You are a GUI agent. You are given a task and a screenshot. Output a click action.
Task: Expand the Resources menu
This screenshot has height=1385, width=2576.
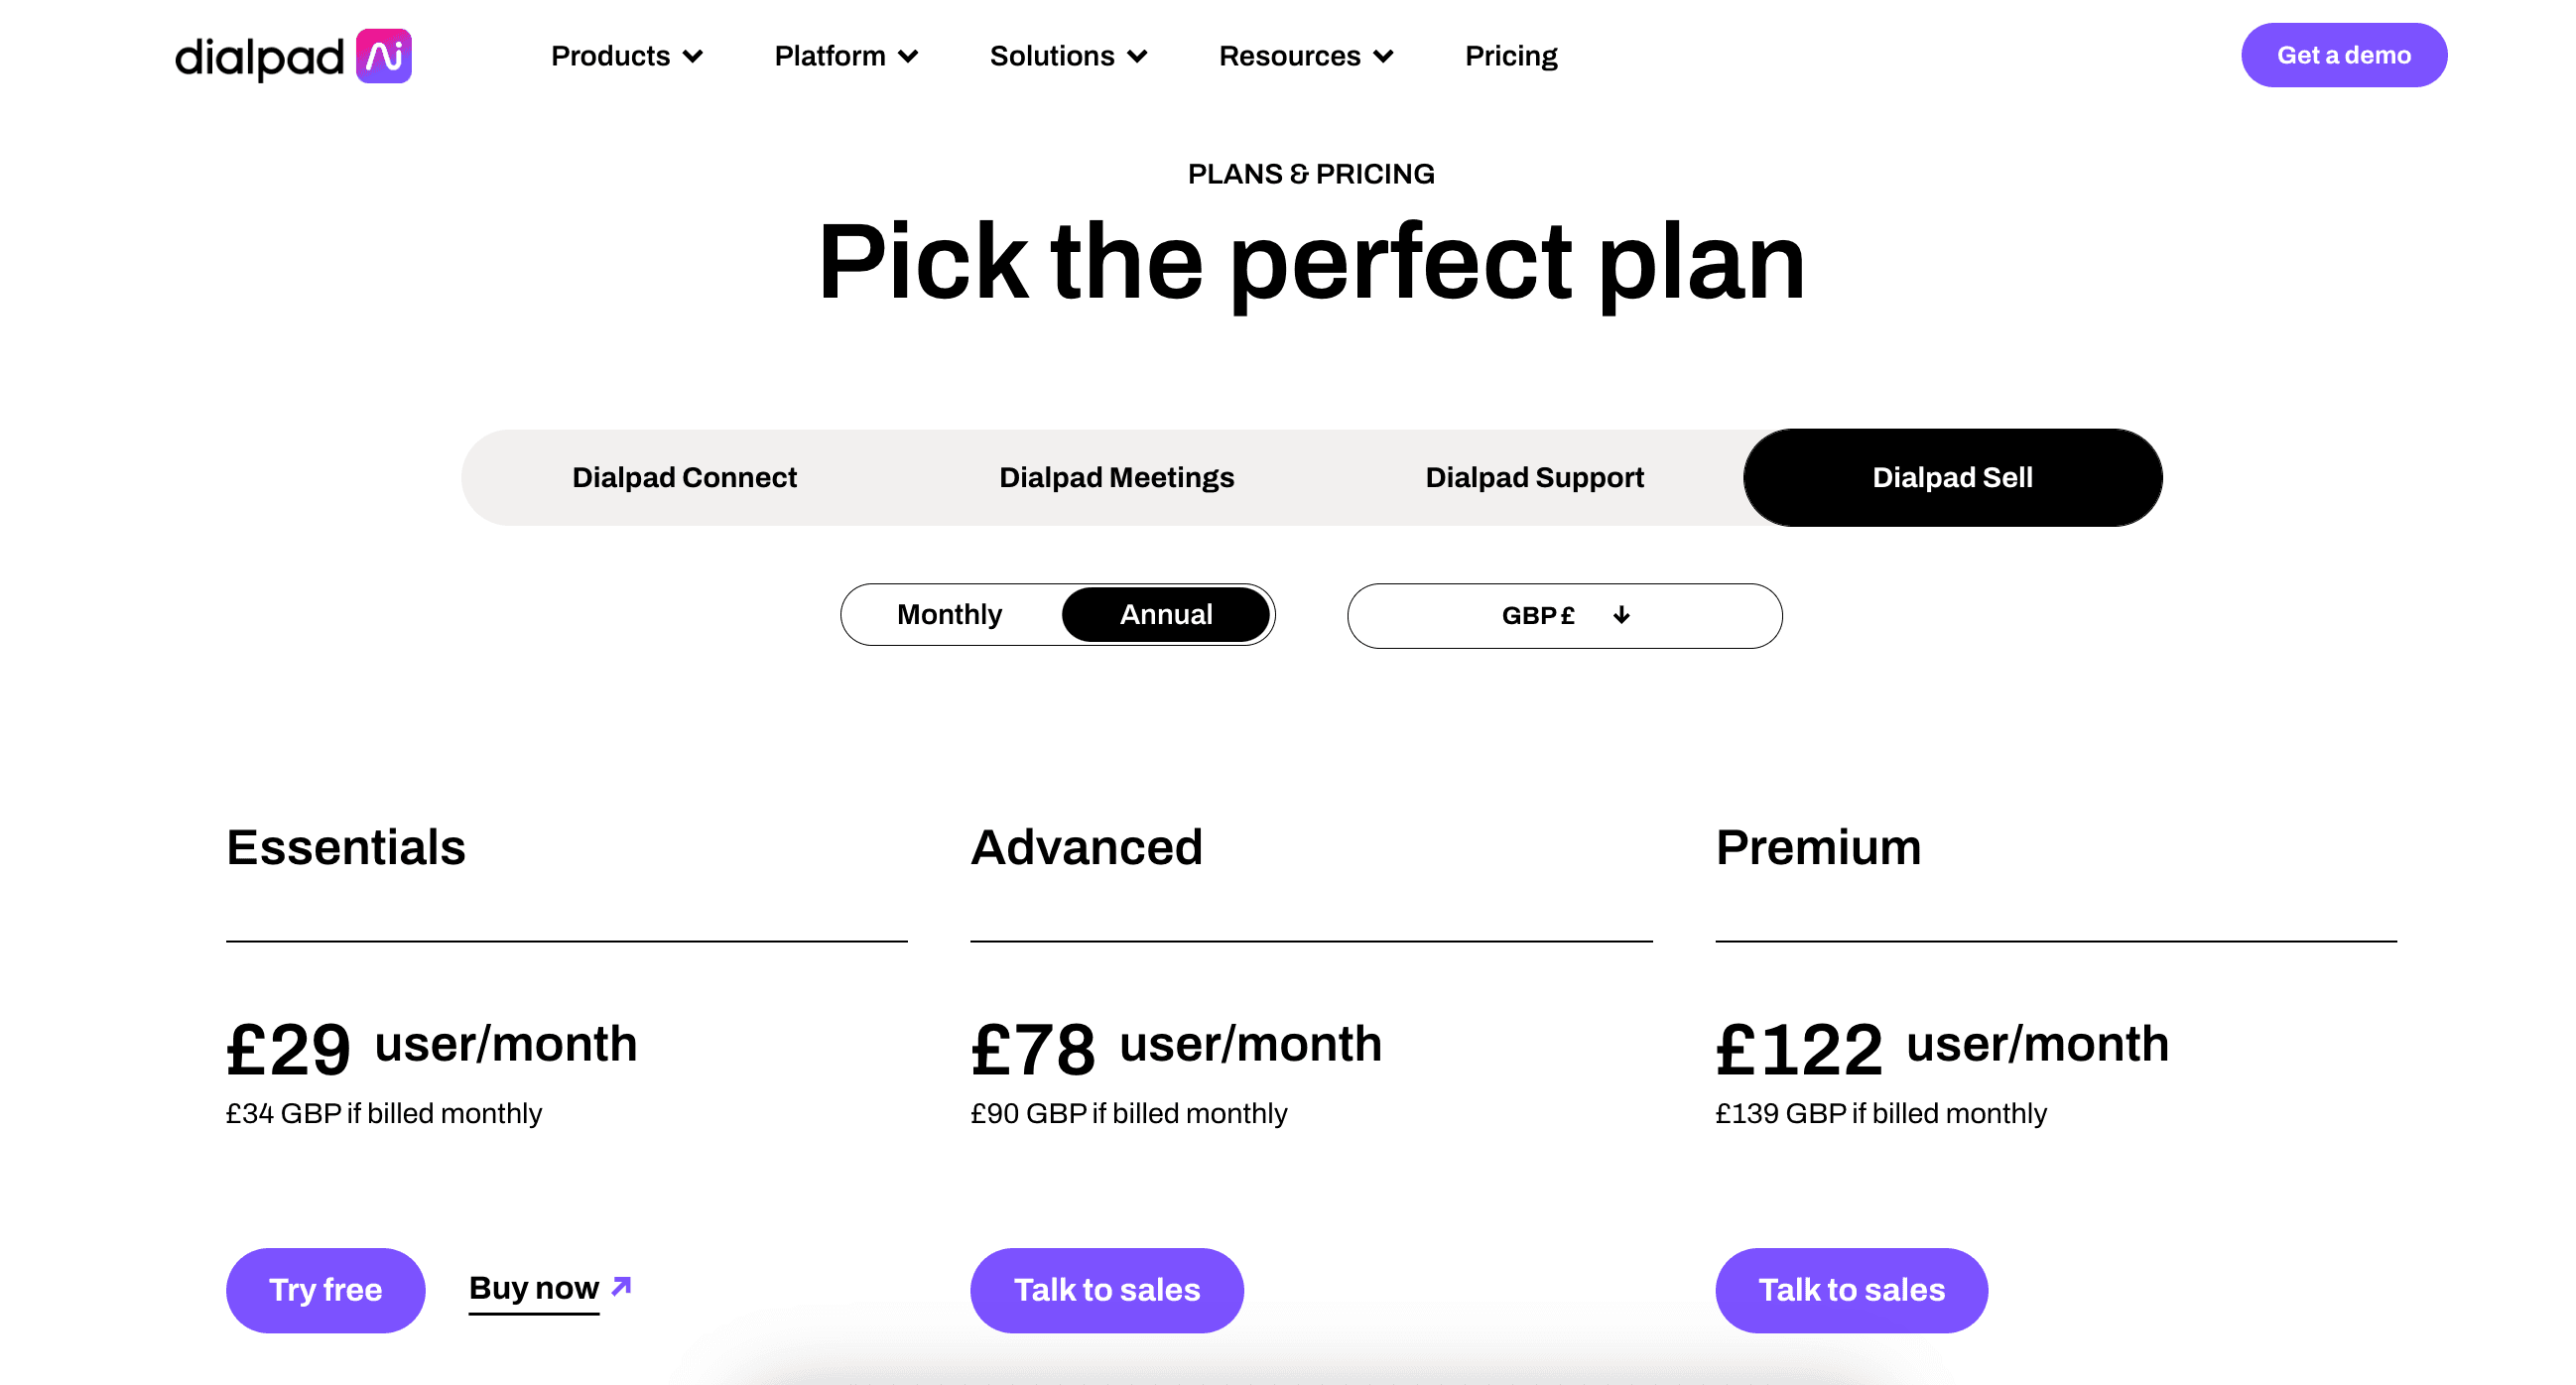click(1289, 56)
